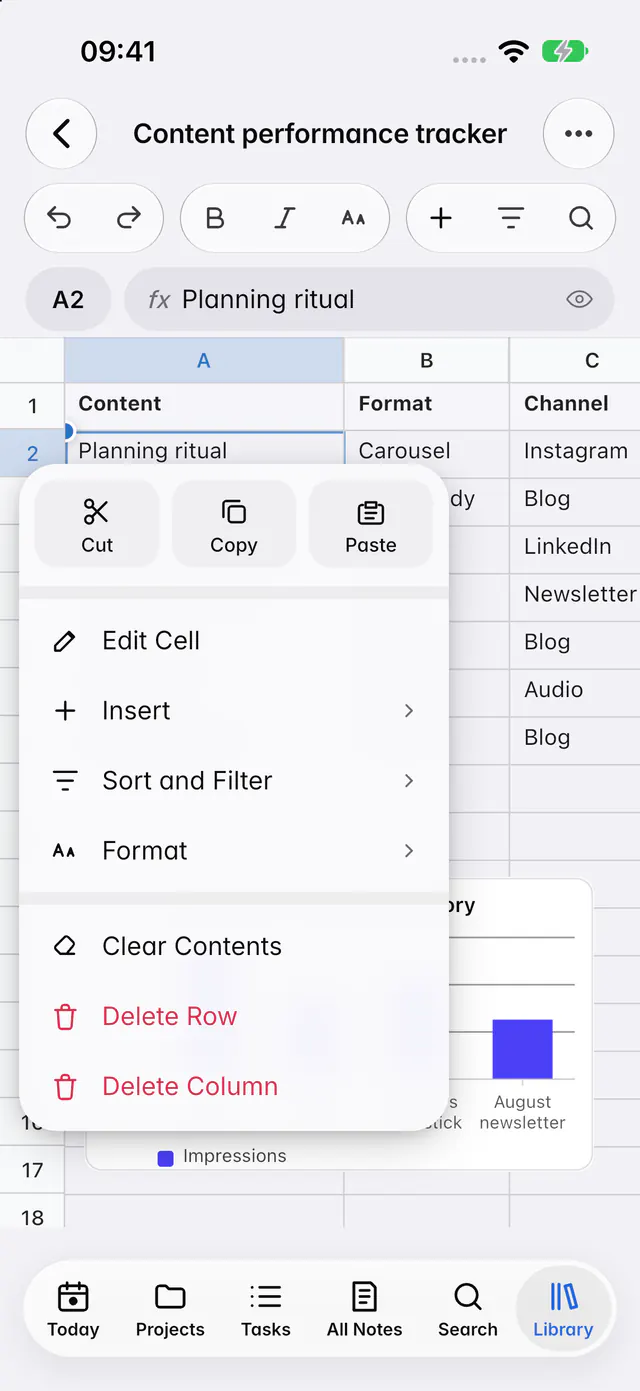
Task: Tap the battery status icon
Action: (565, 52)
